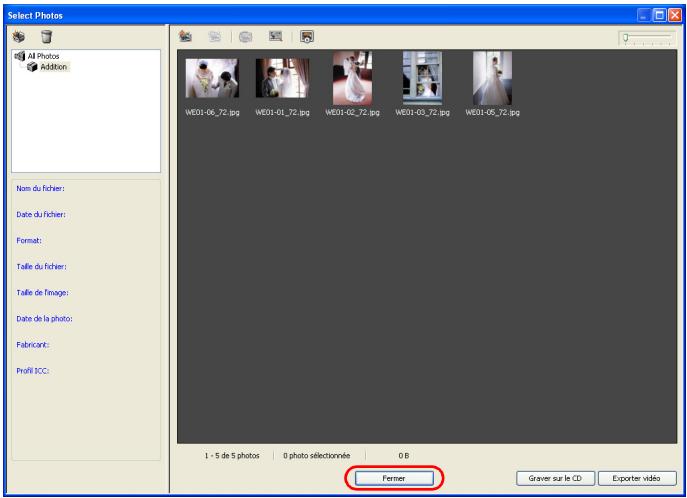This screenshot has height=498, width=687.
Task: Click the trash bin delete icon
Action: tap(46, 36)
